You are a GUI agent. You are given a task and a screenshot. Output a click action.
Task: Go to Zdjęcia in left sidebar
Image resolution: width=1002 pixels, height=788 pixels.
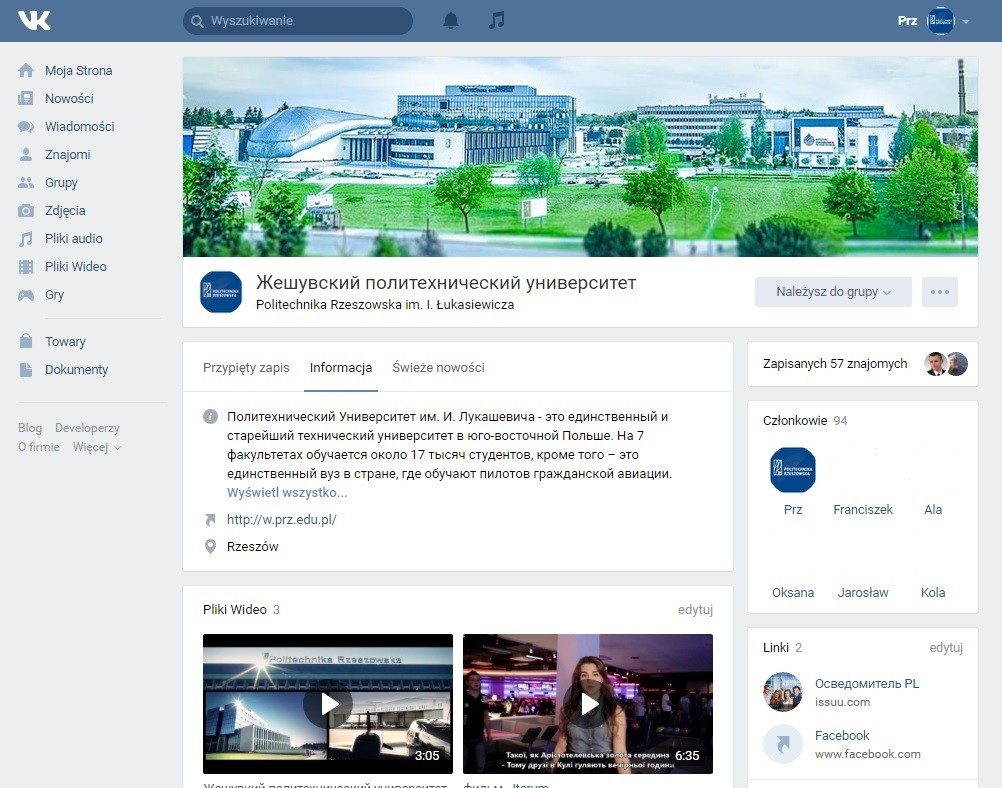(x=64, y=211)
